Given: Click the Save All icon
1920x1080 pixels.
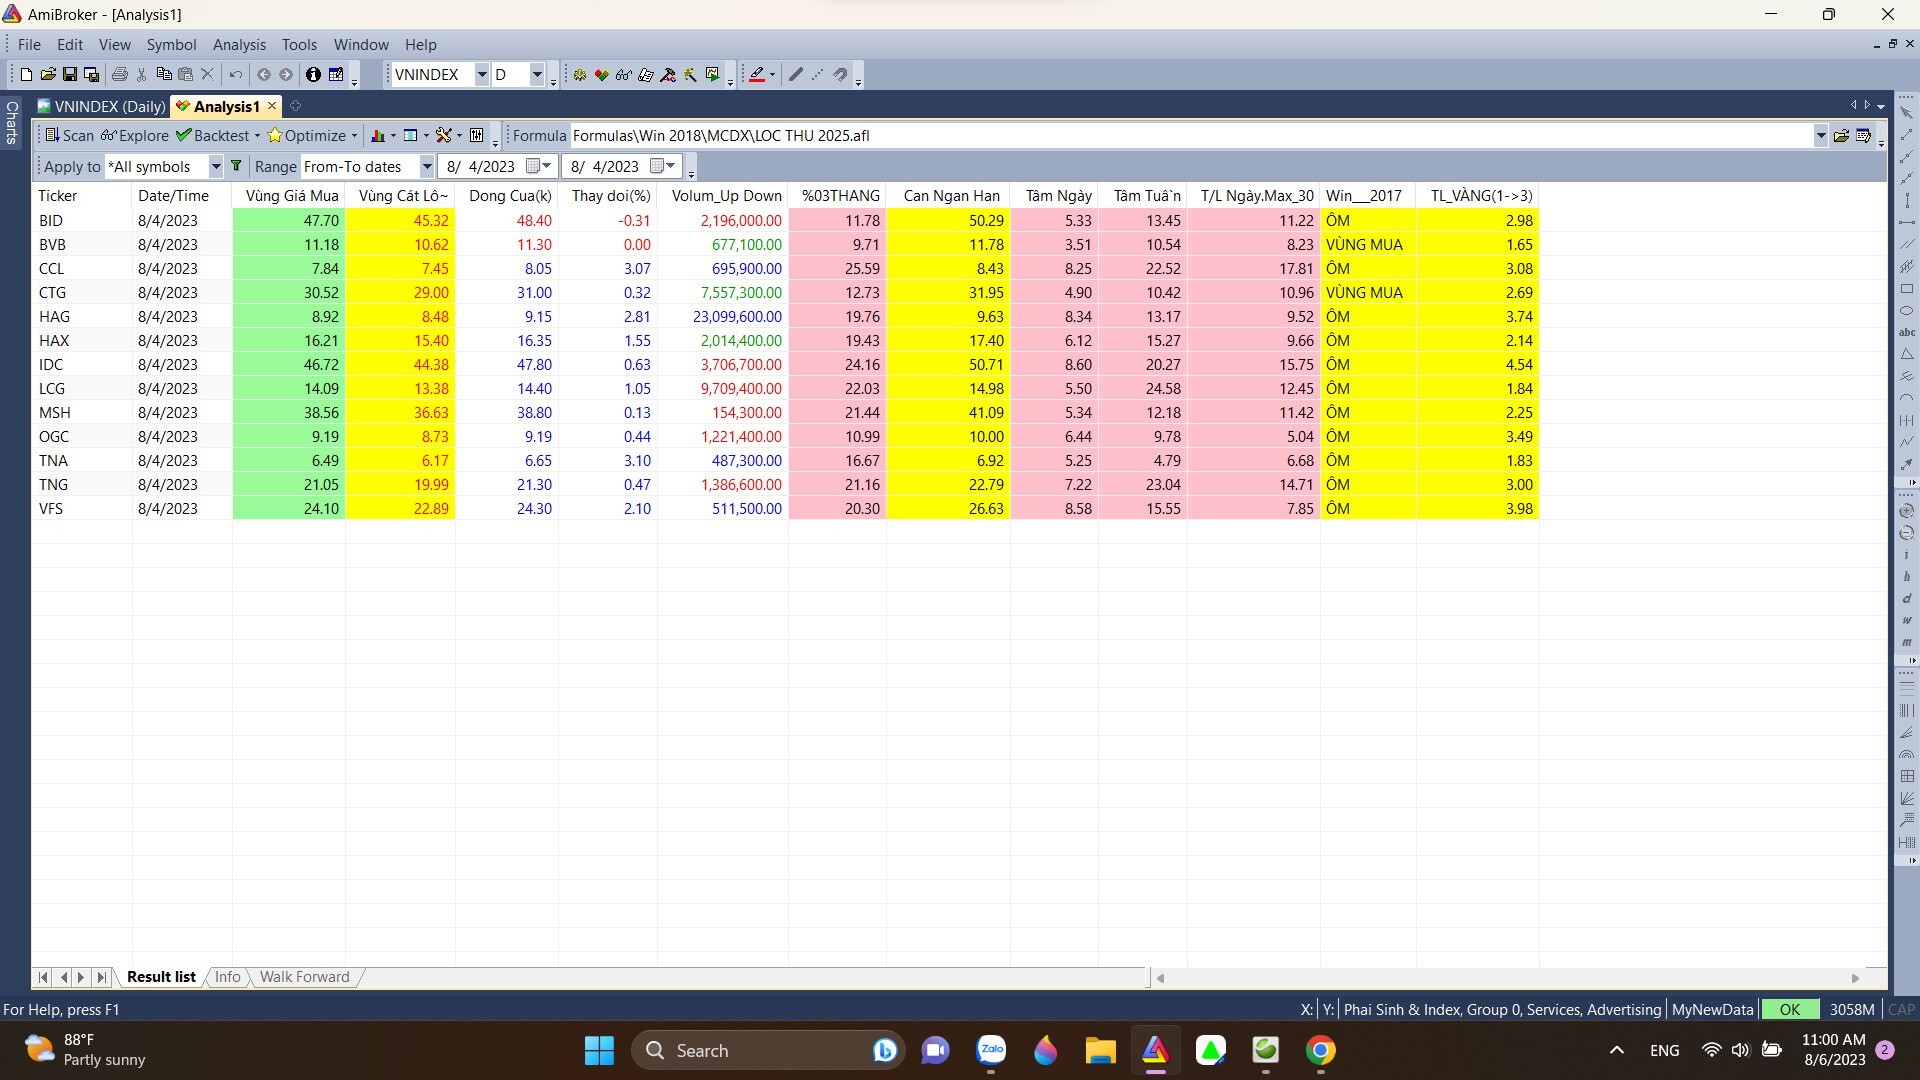Looking at the screenshot, I should pyautogui.click(x=91, y=74).
